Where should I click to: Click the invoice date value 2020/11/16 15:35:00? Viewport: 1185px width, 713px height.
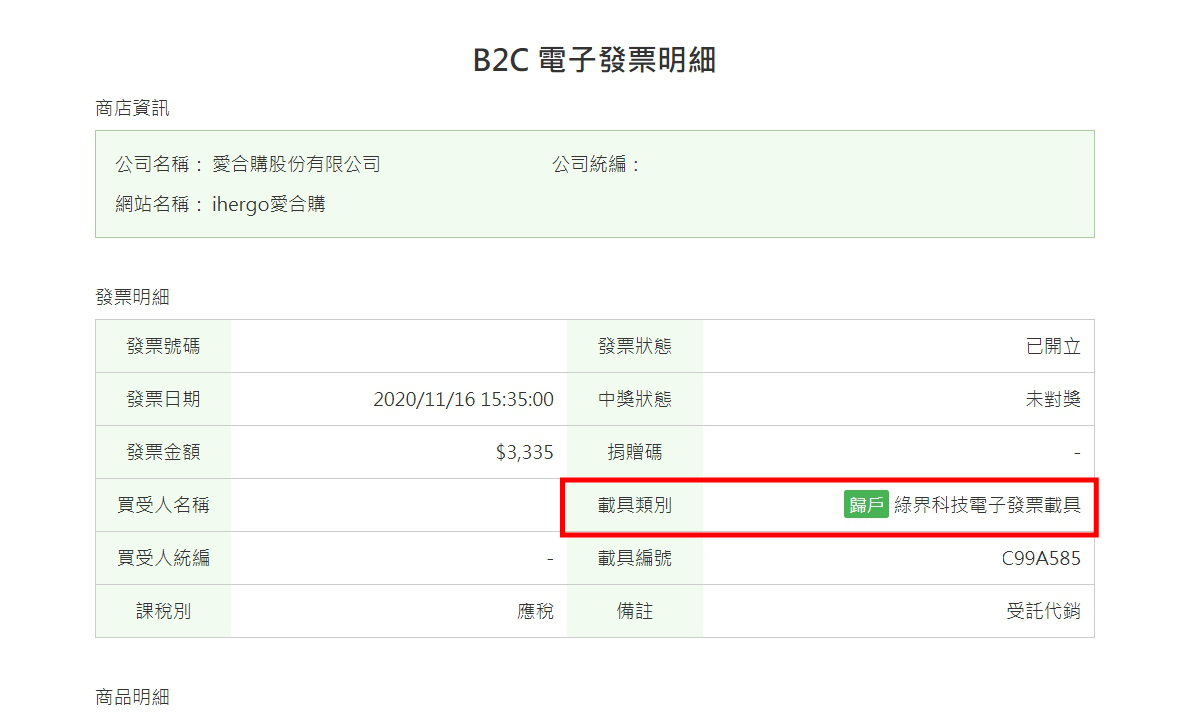pos(463,399)
